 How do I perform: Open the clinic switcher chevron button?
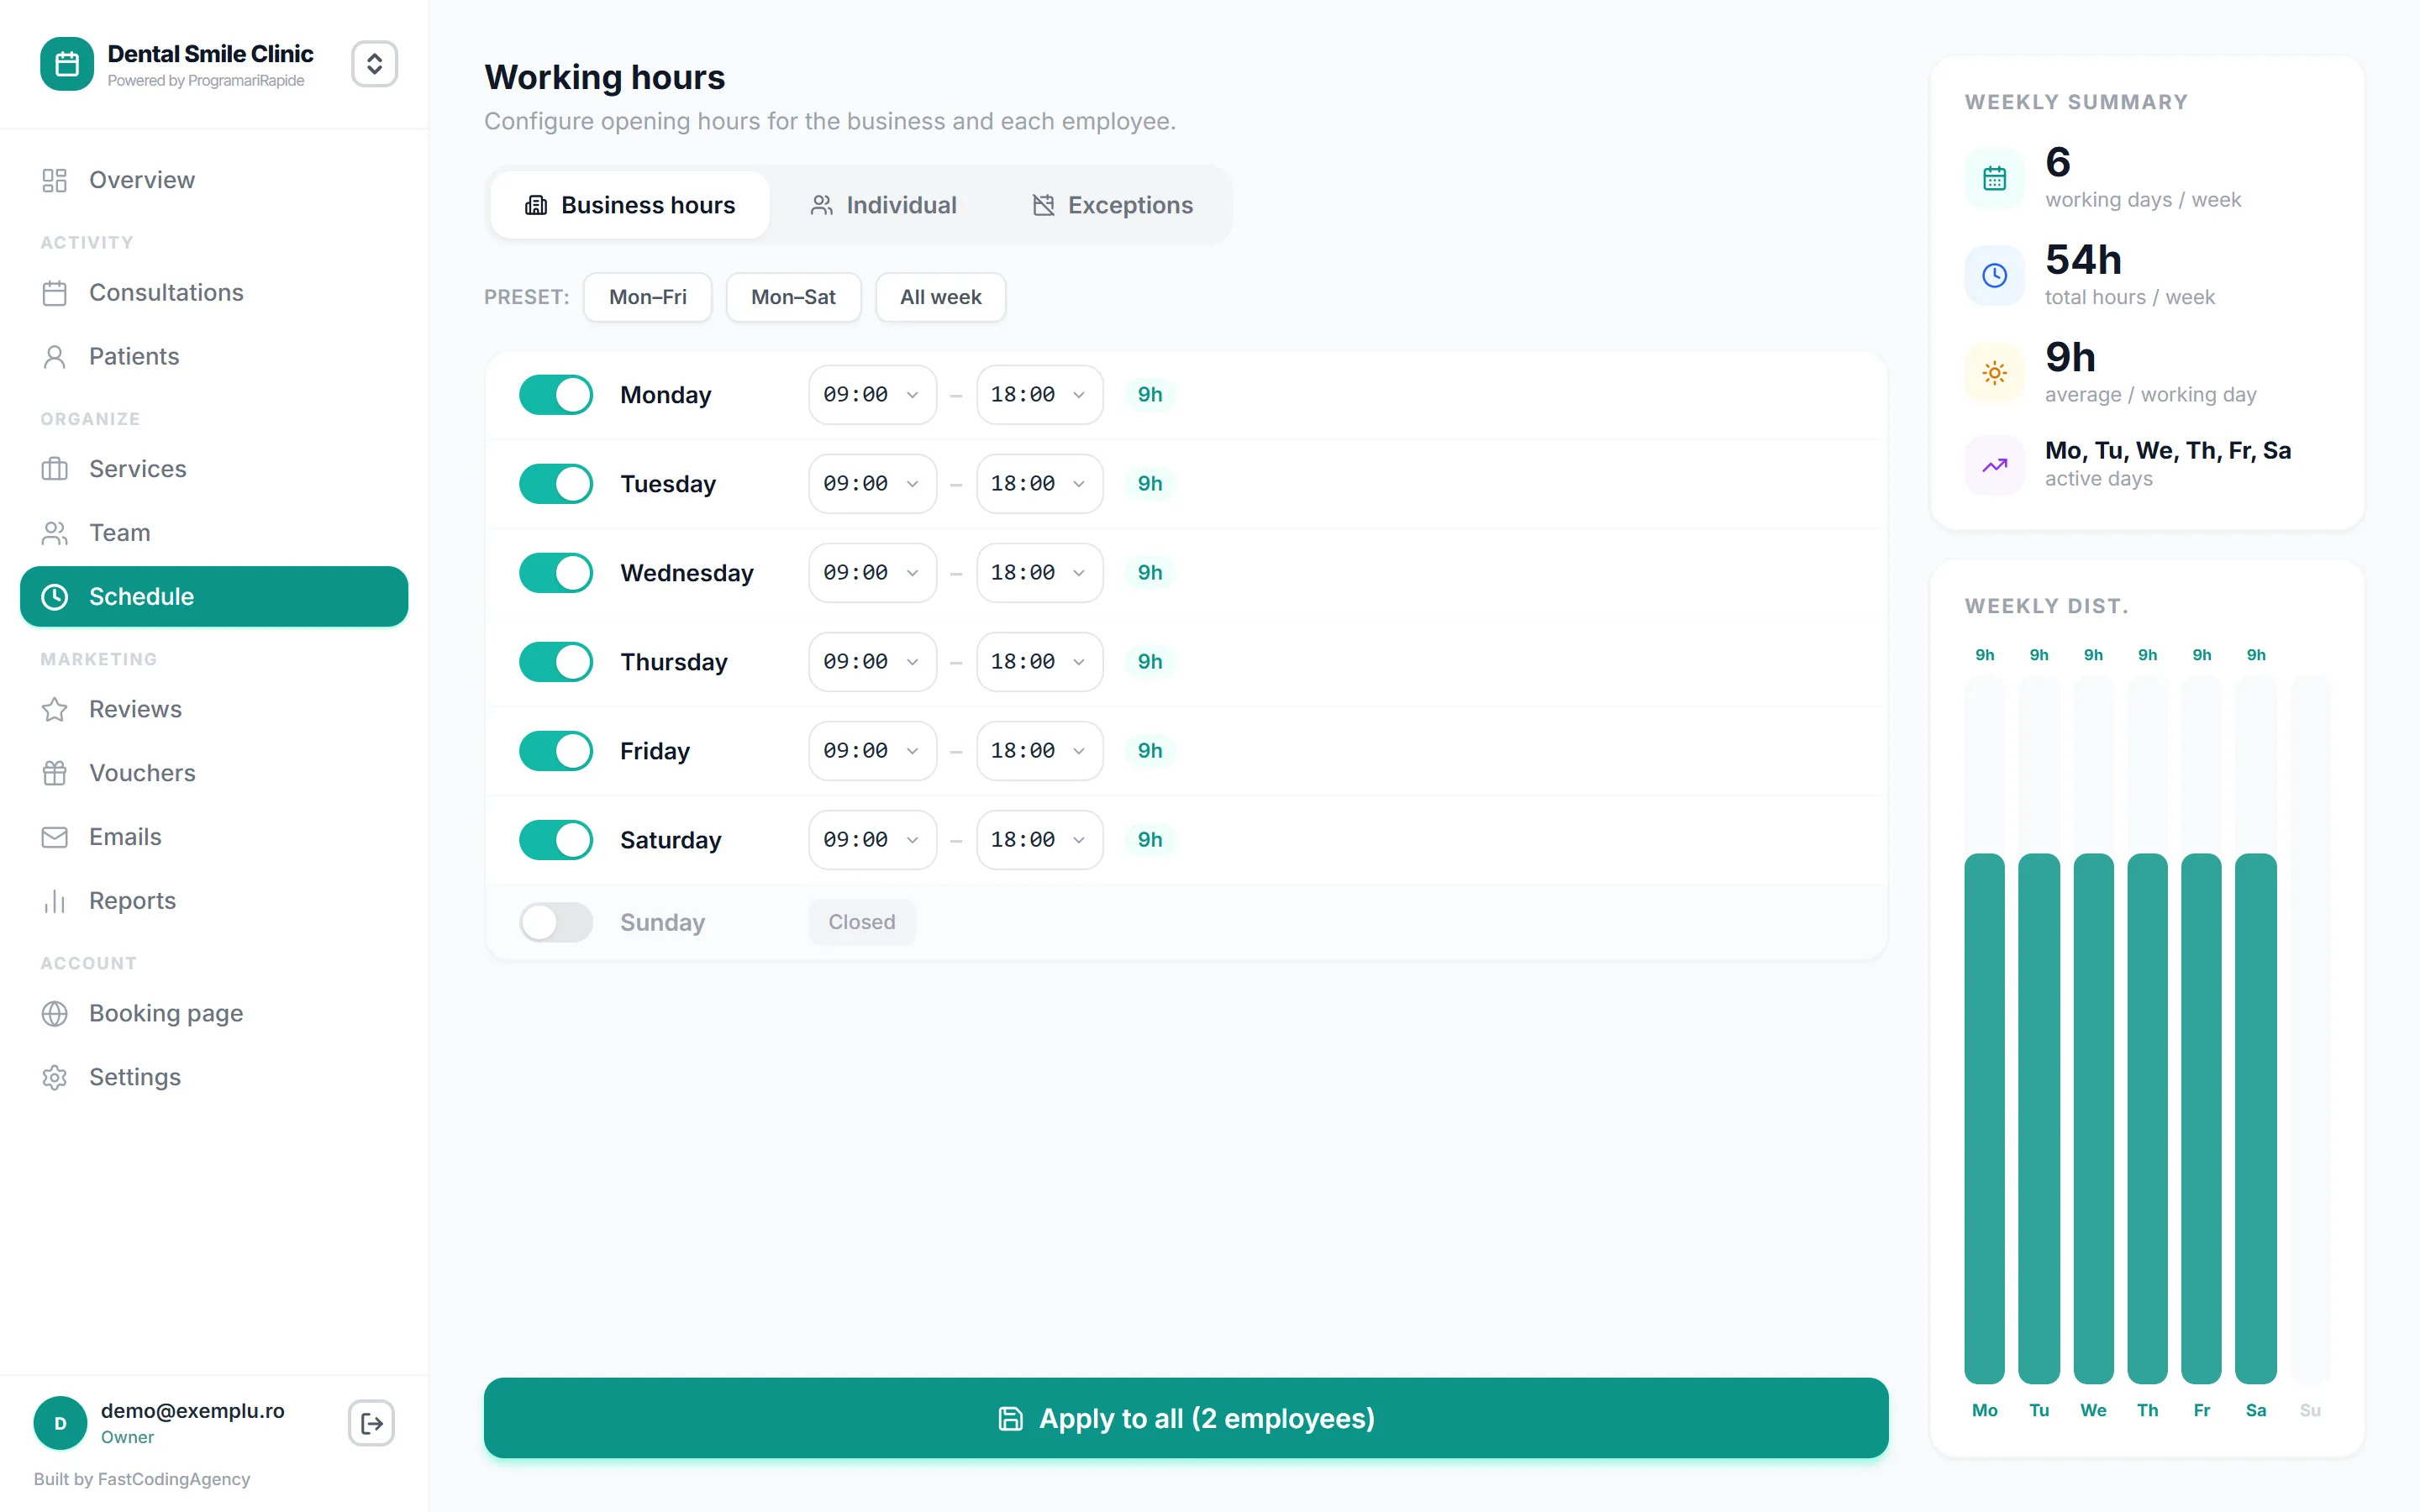pos(374,64)
